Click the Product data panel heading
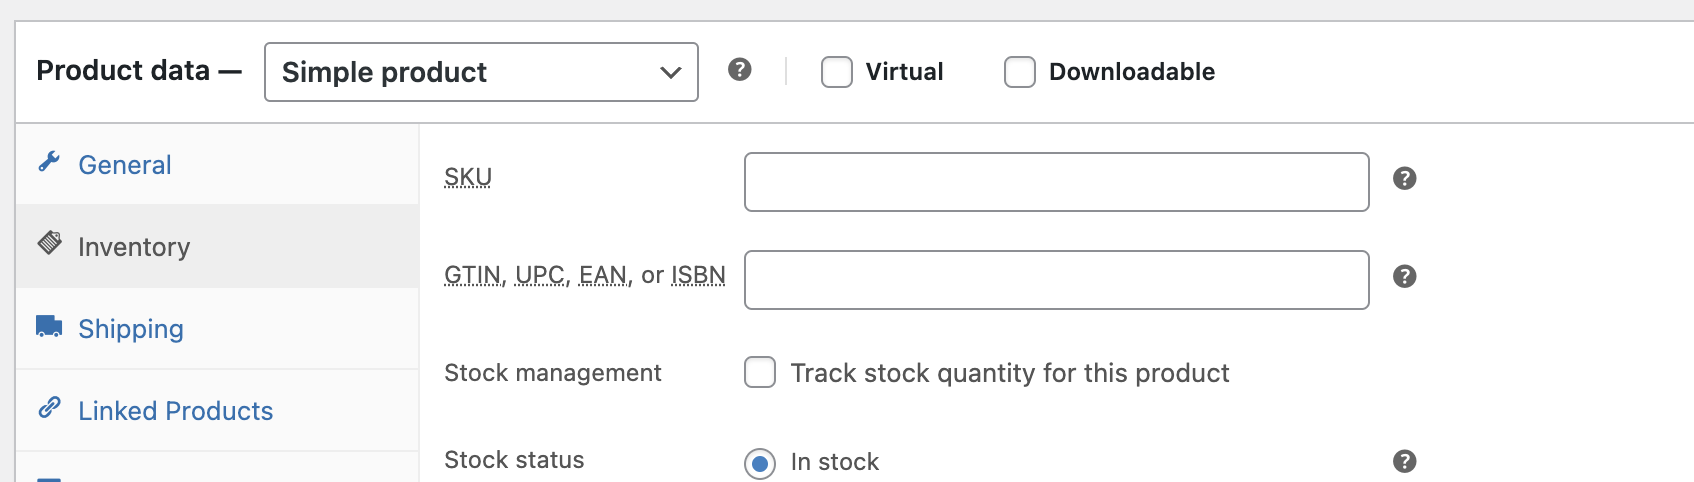Image resolution: width=1694 pixels, height=482 pixels. (x=123, y=71)
